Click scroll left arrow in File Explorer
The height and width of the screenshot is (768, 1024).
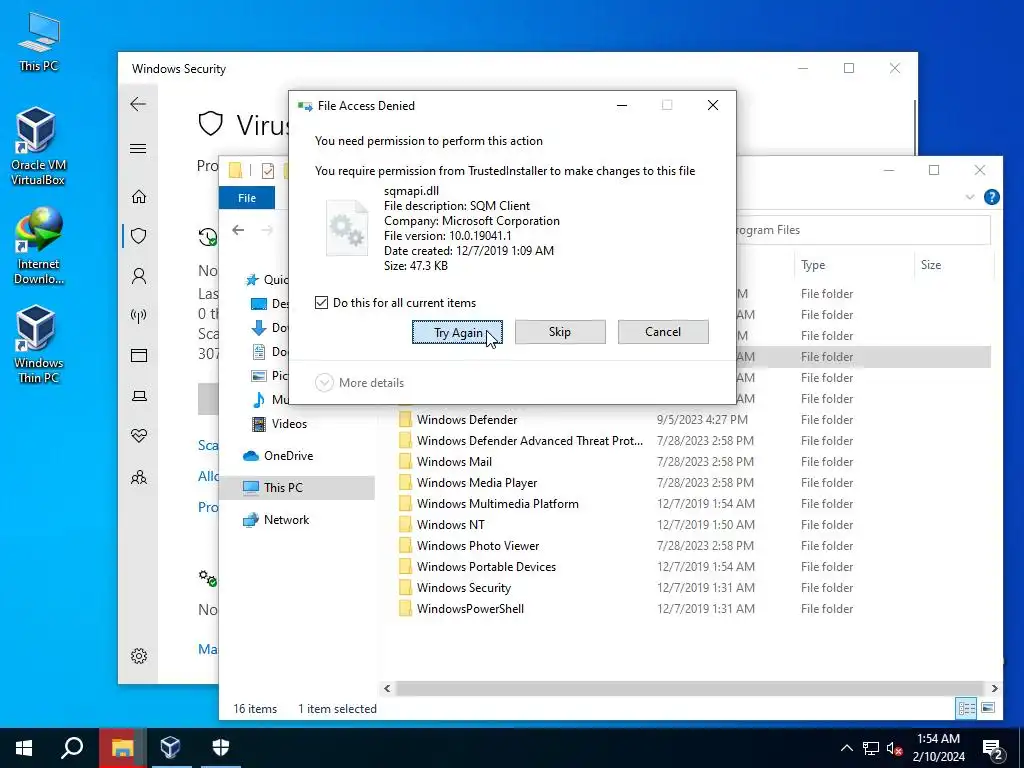[387, 688]
